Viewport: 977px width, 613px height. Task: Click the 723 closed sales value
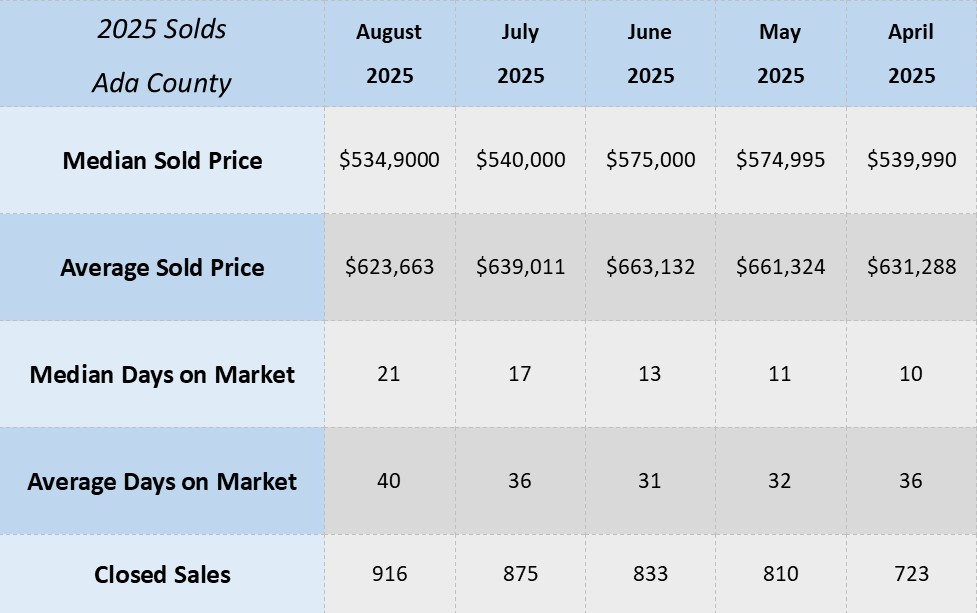tap(911, 574)
